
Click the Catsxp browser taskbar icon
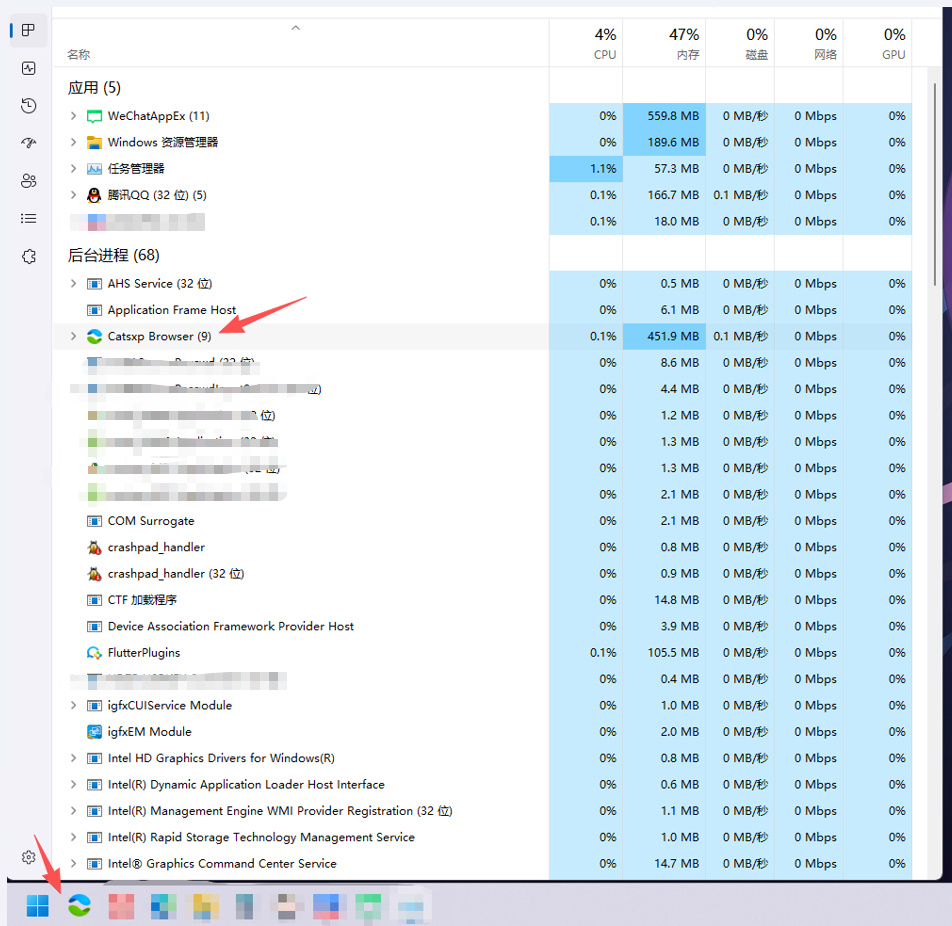click(x=79, y=906)
